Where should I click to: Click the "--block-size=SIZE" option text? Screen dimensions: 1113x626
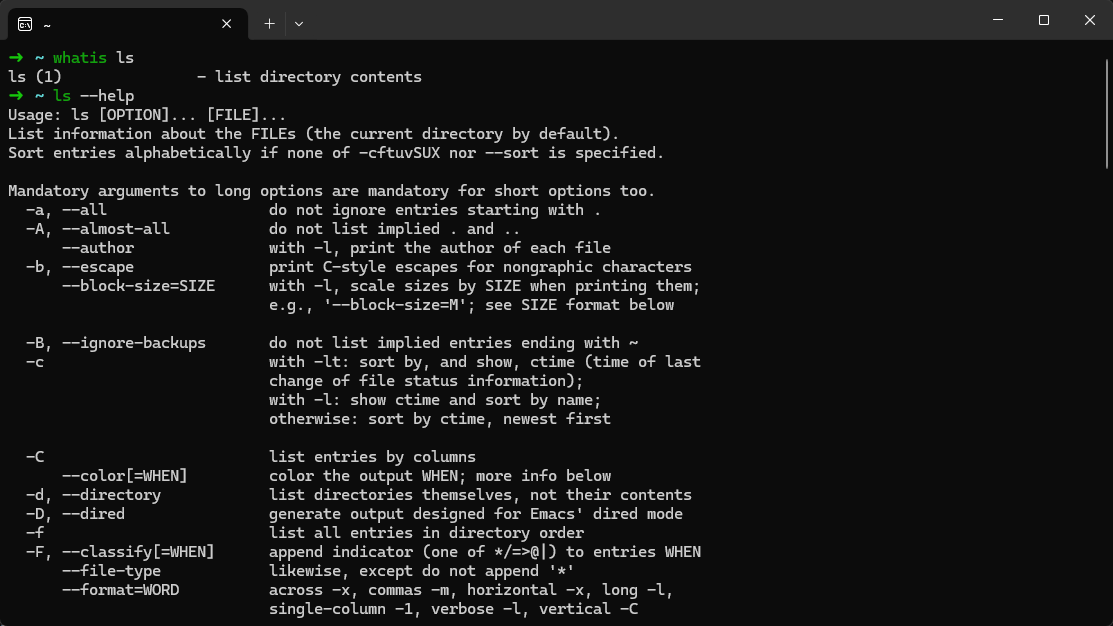pos(138,286)
